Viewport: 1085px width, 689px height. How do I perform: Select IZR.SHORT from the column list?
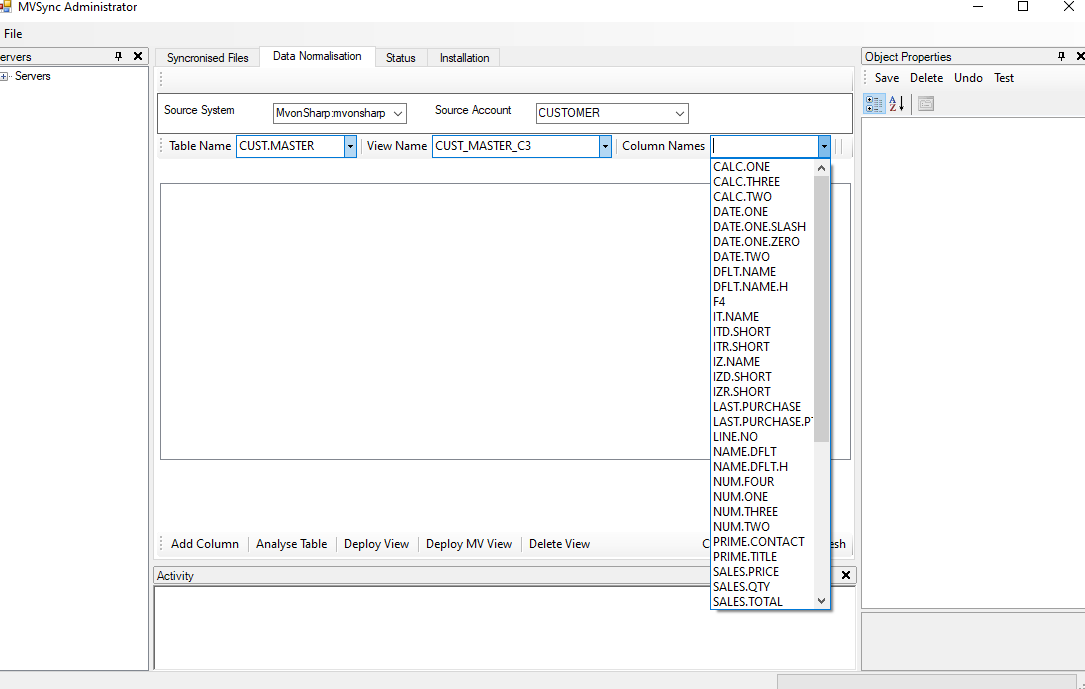[x=763, y=392]
